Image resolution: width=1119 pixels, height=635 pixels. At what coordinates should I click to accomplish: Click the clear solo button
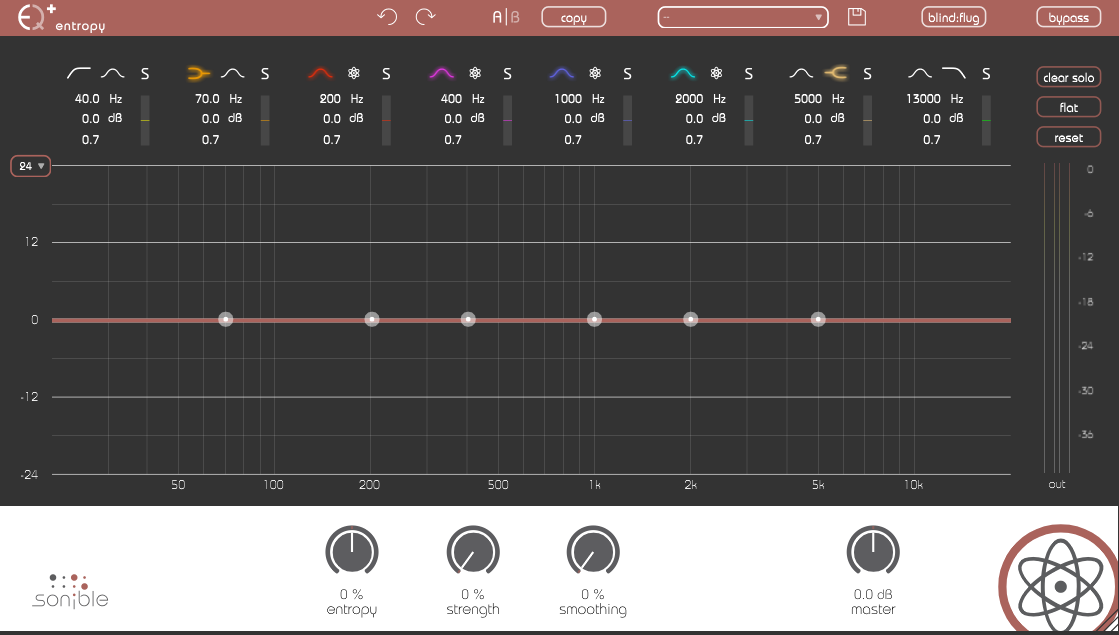click(1068, 77)
